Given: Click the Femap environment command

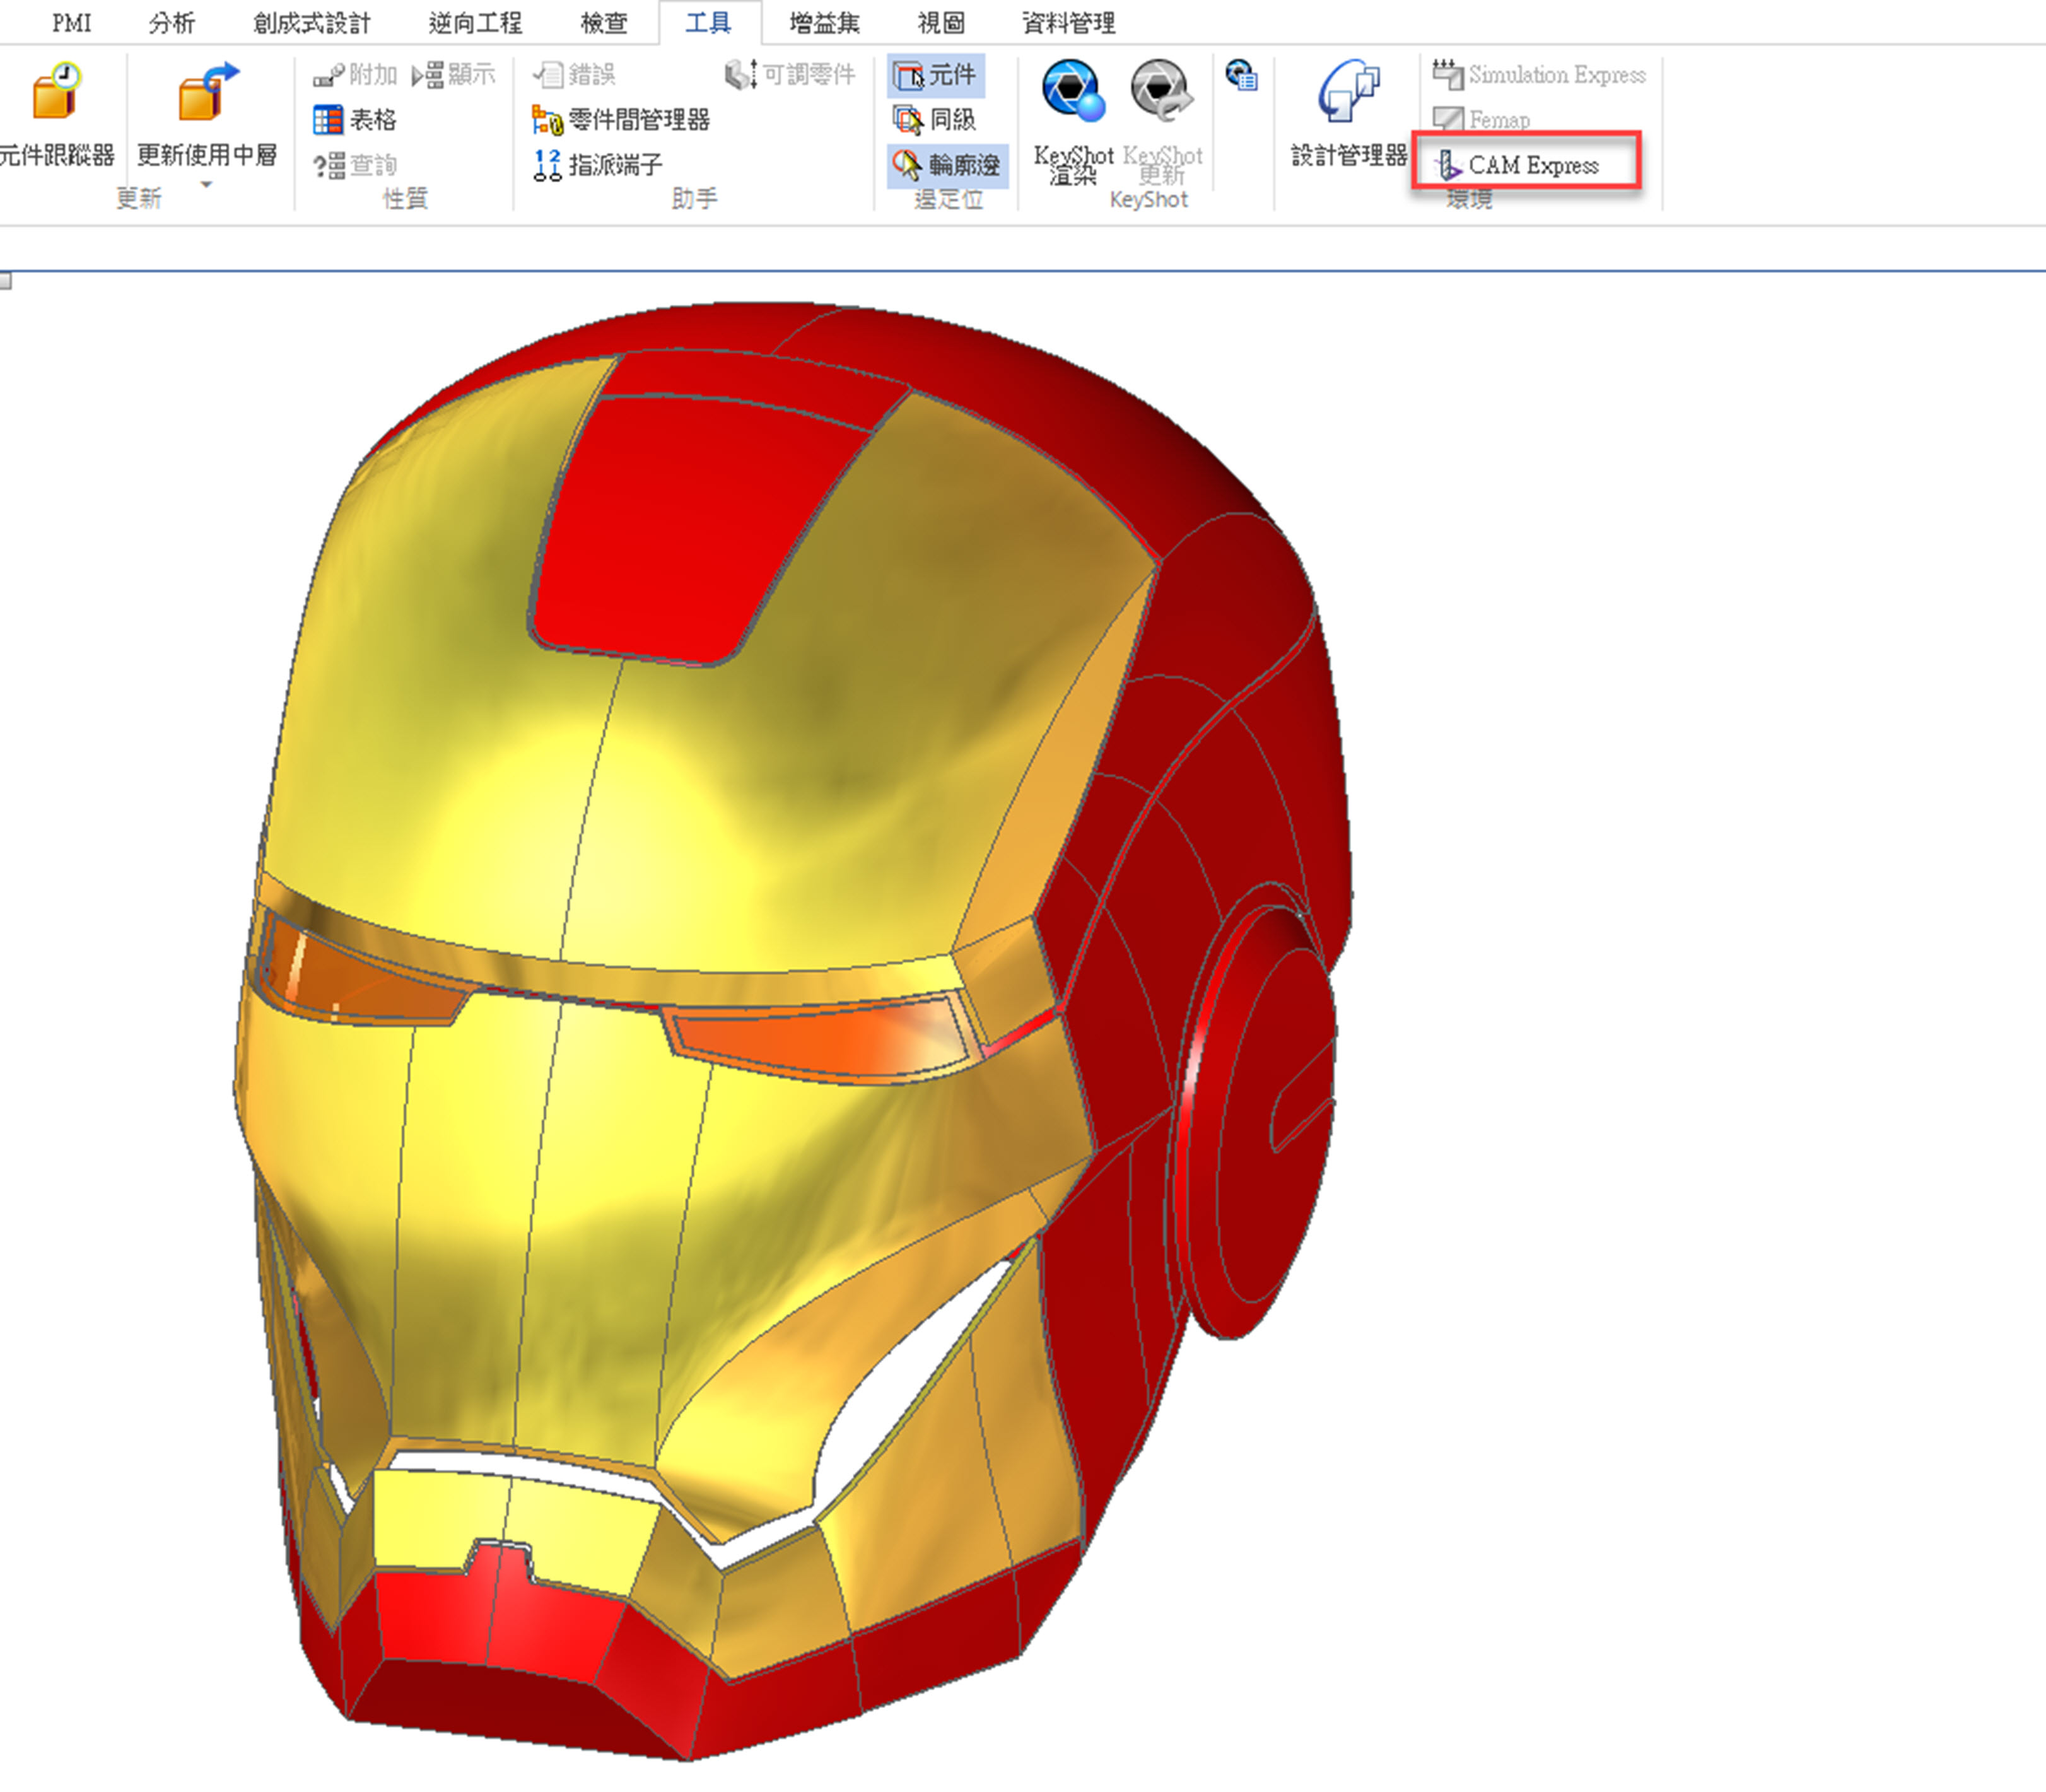Looking at the screenshot, I should [1481, 120].
